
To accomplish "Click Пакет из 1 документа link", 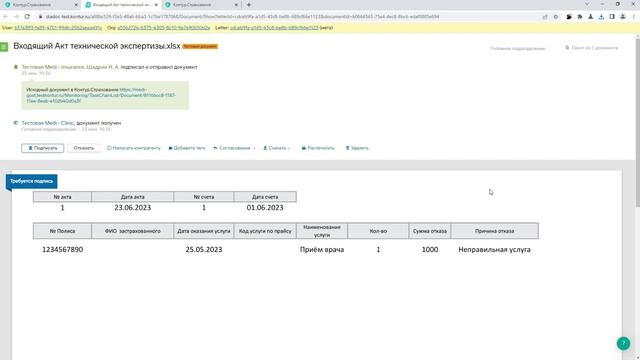I will pyautogui.click(x=591, y=48).
